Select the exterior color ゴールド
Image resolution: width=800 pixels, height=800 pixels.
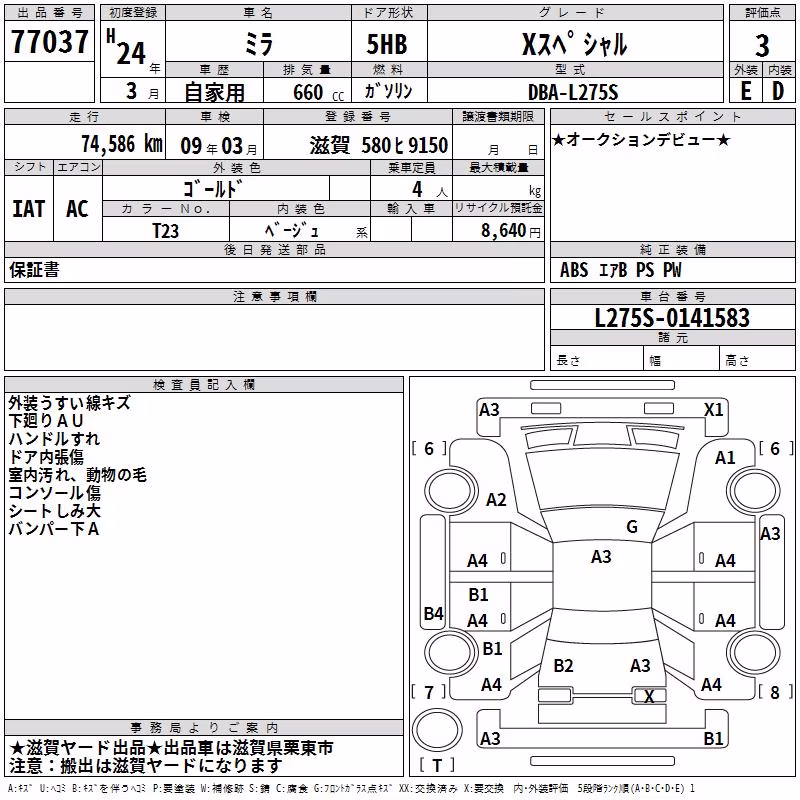[213, 189]
